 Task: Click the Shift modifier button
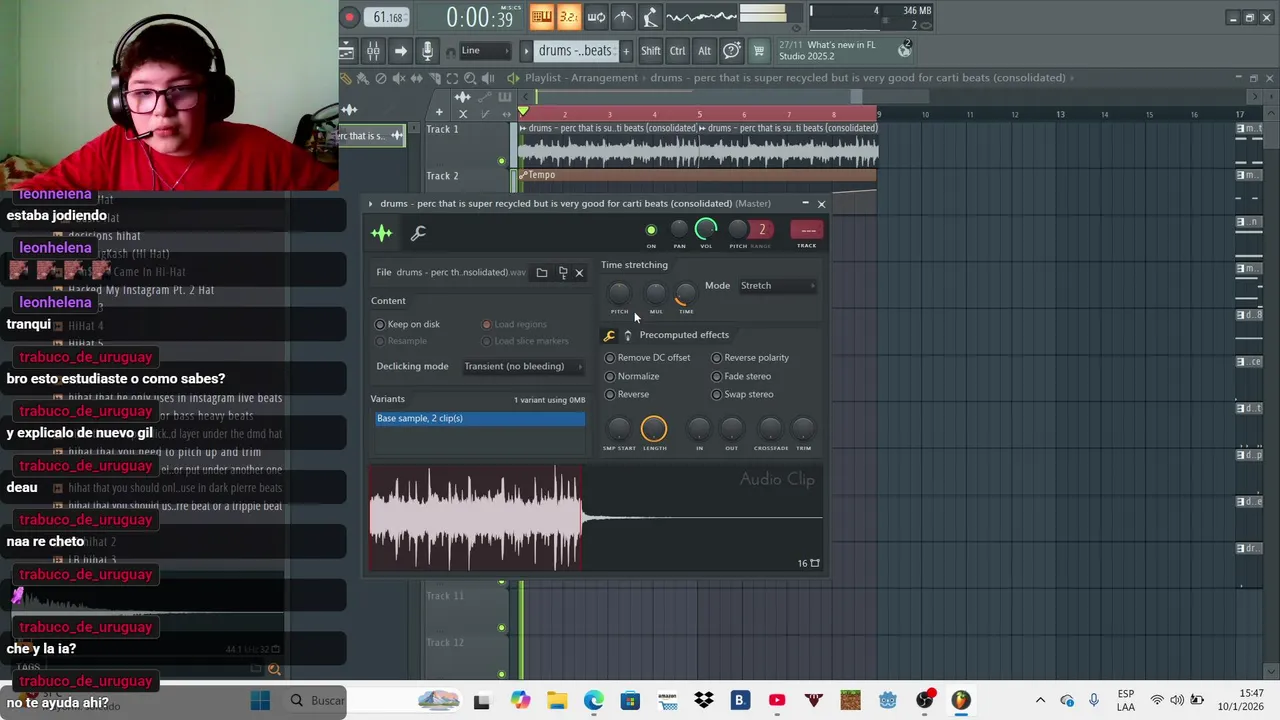651,51
